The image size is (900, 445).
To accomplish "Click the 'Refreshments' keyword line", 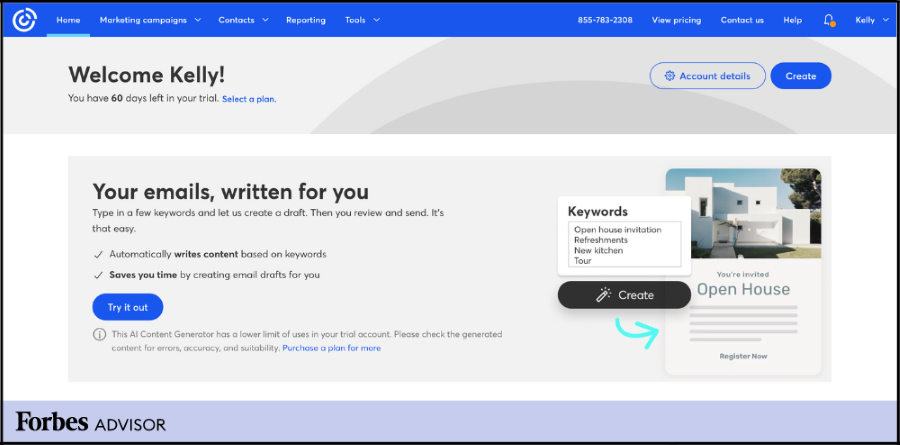I will pyautogui.click(x=601, y=240).
